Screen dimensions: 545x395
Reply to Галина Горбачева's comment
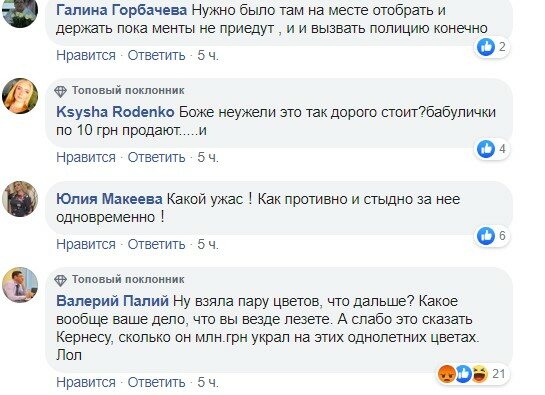pos(156,55)
